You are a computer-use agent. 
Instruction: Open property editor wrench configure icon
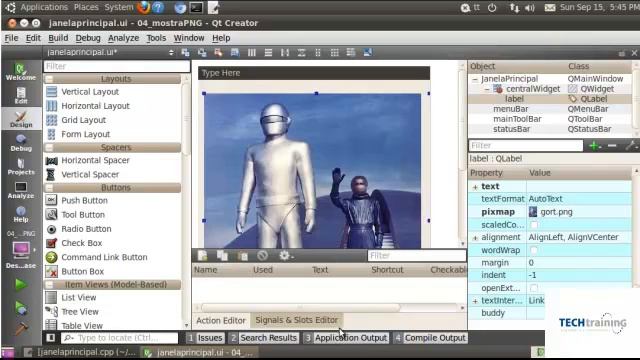click(x=631, y=146)
